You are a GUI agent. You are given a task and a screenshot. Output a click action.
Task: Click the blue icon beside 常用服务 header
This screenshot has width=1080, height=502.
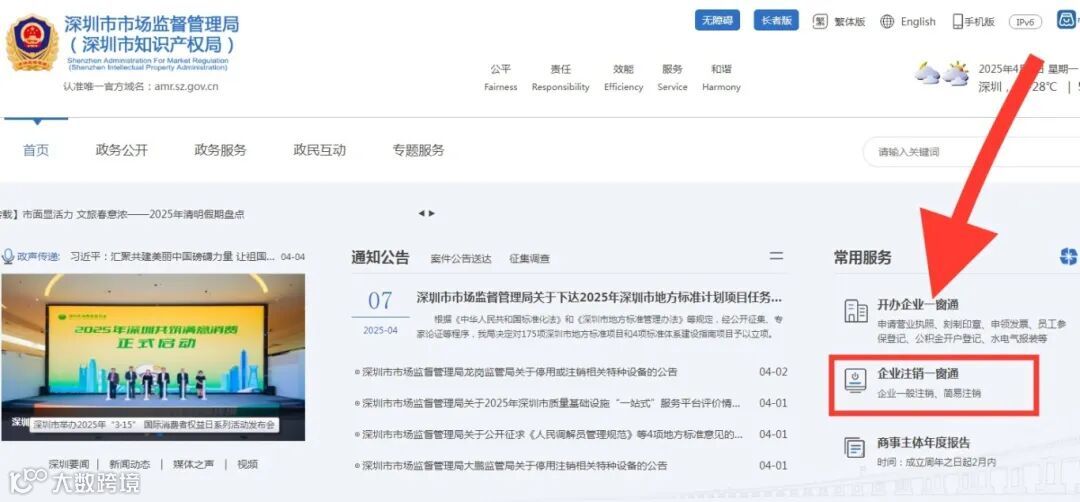click(x=1068, y=257)
